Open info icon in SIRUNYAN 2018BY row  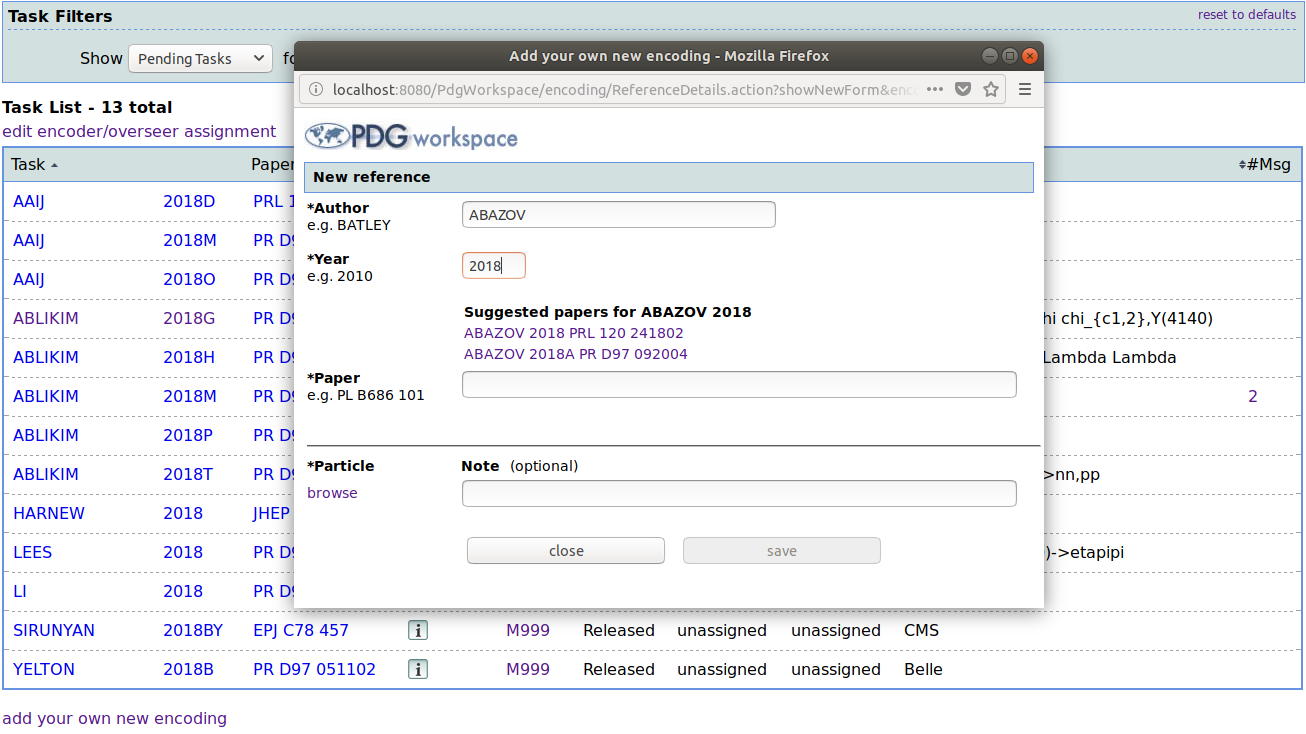418,630
